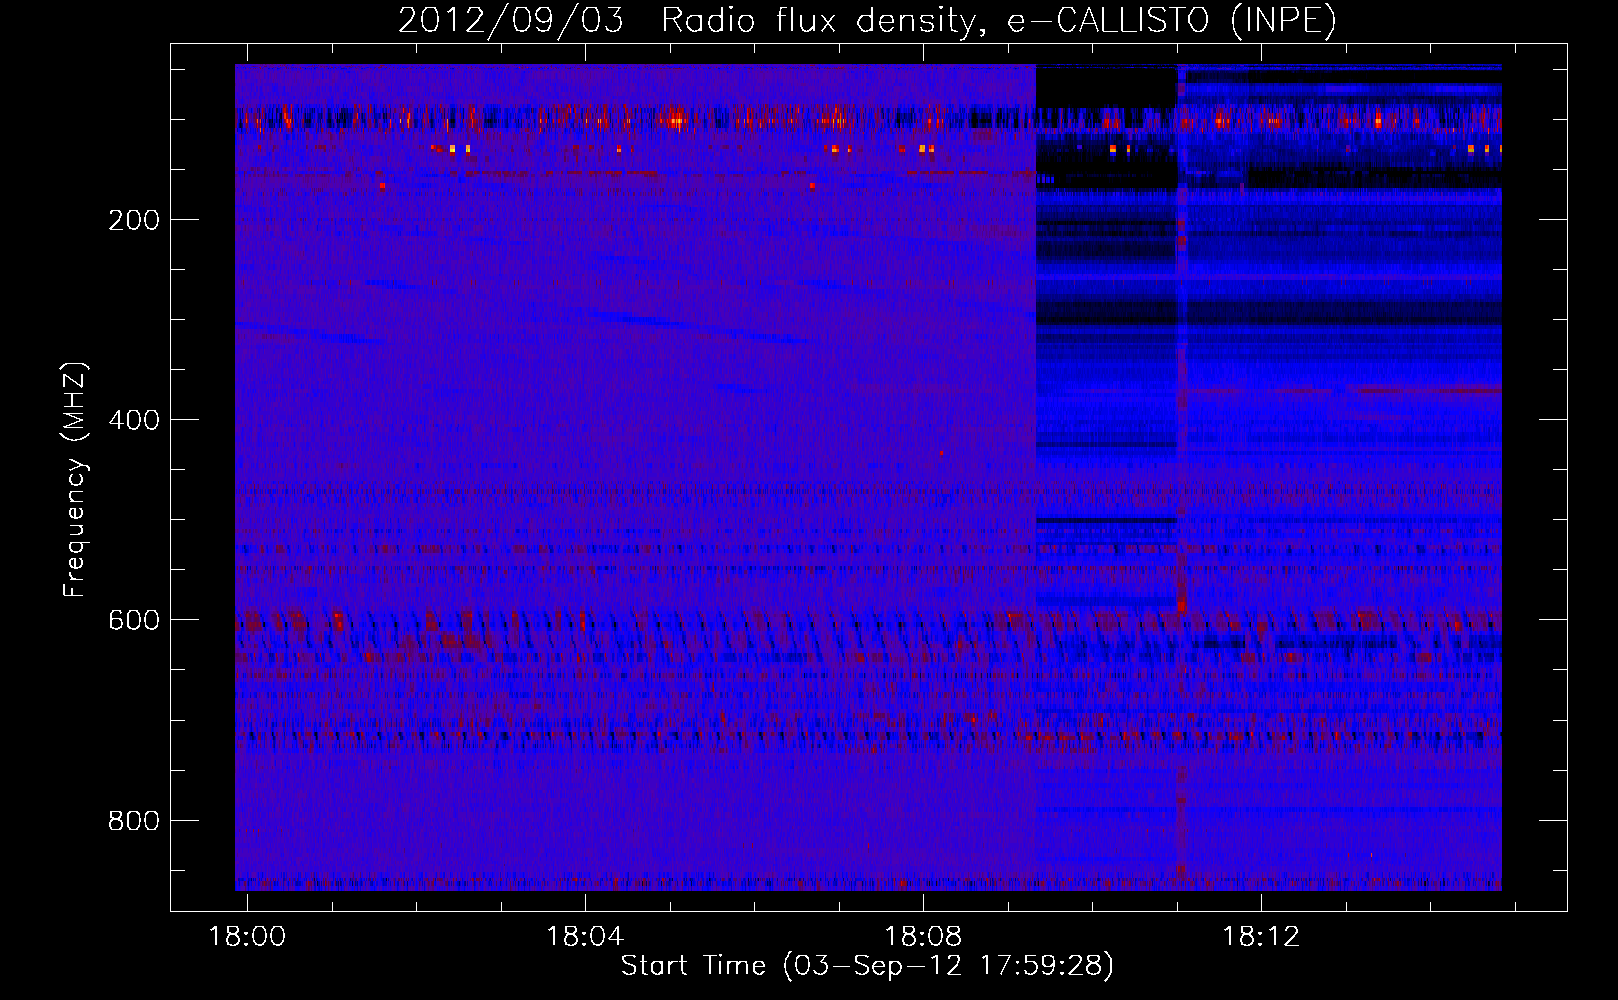Click the 18:08 time tick label

[x=923, y=936]
